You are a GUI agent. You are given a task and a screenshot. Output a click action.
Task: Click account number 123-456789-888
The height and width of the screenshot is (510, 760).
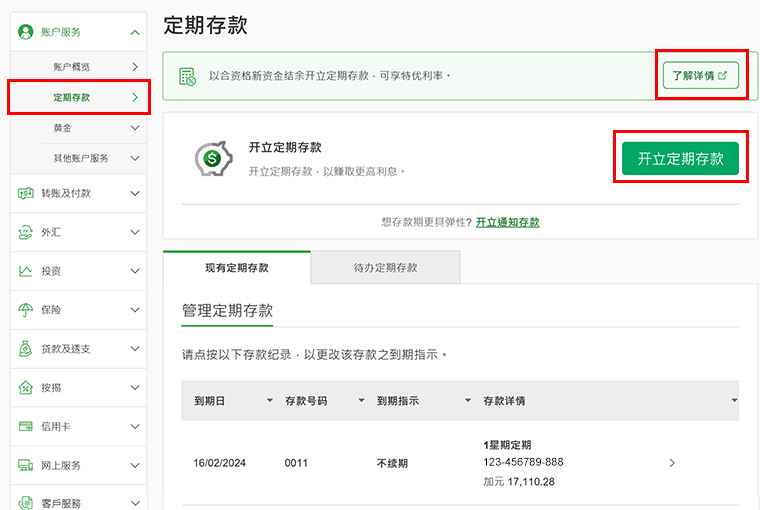point(523,462)
